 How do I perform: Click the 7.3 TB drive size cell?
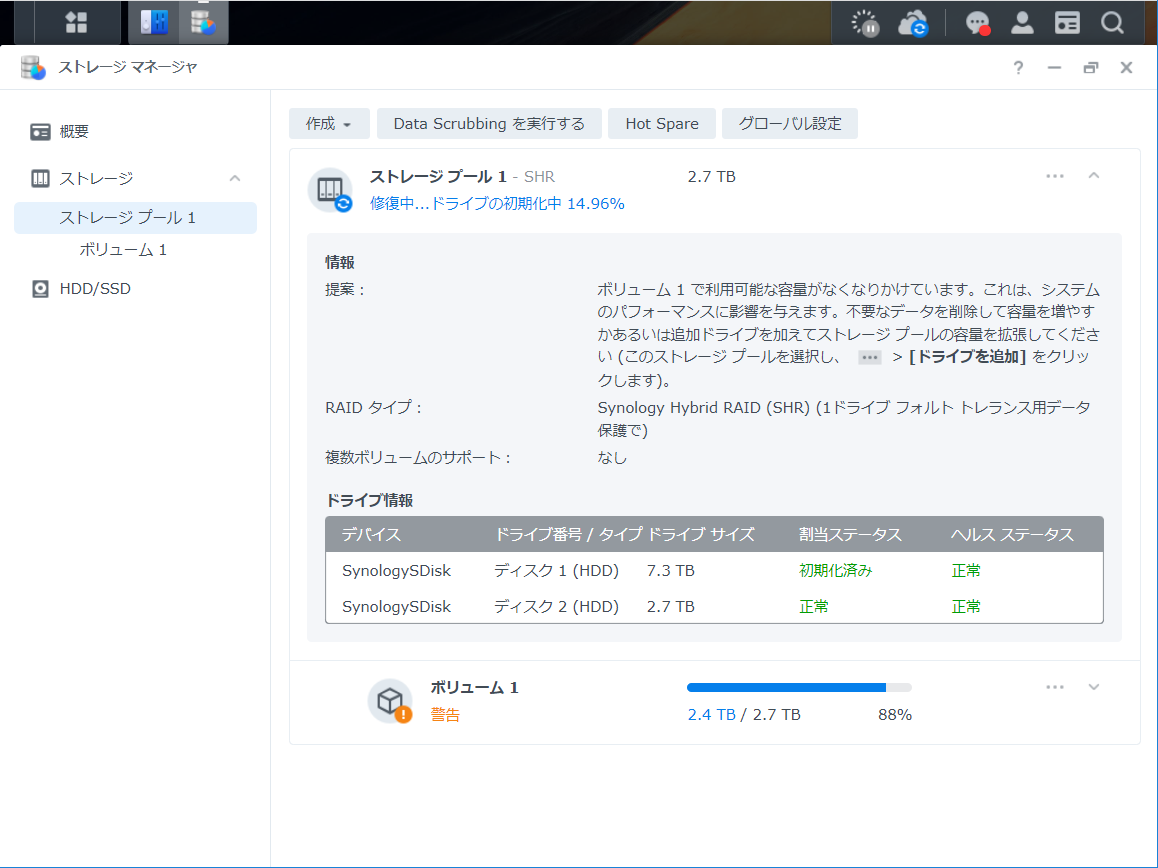[671, 571]
